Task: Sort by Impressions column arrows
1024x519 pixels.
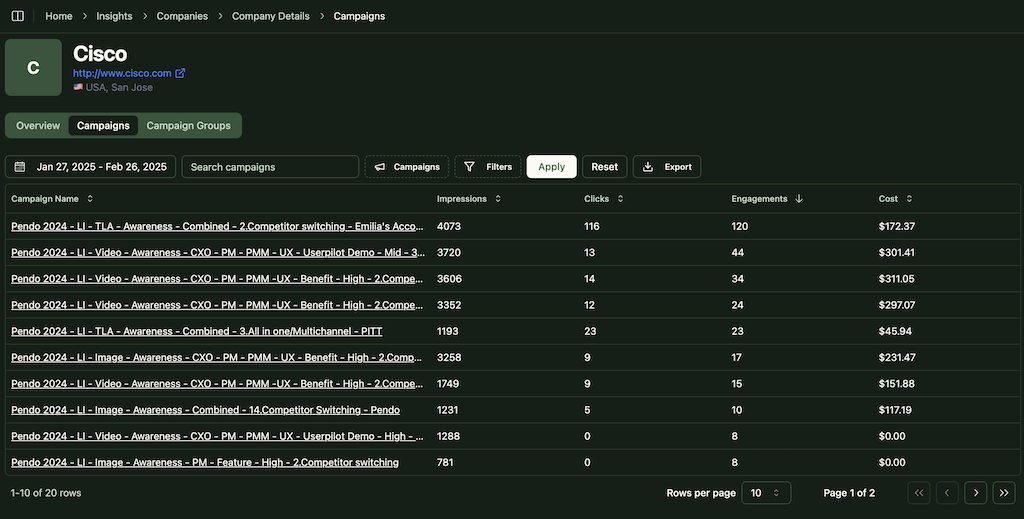Action: [x=498, y=198]
